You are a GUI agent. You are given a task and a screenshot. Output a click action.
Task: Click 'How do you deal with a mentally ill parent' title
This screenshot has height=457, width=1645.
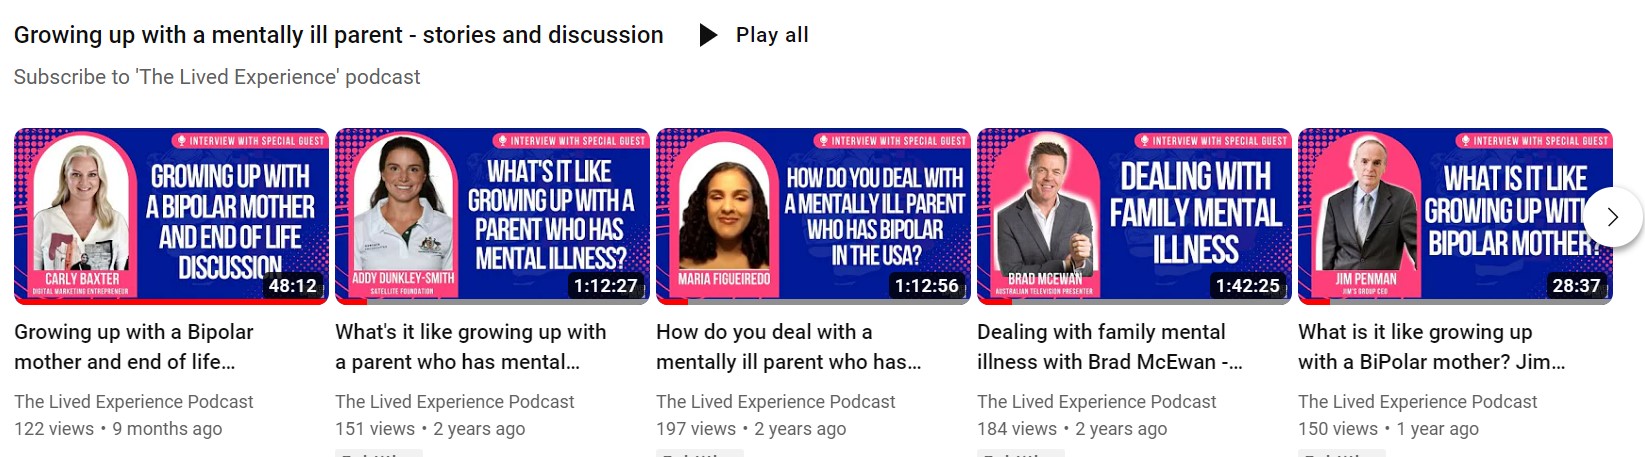click(x=788, y=347)
